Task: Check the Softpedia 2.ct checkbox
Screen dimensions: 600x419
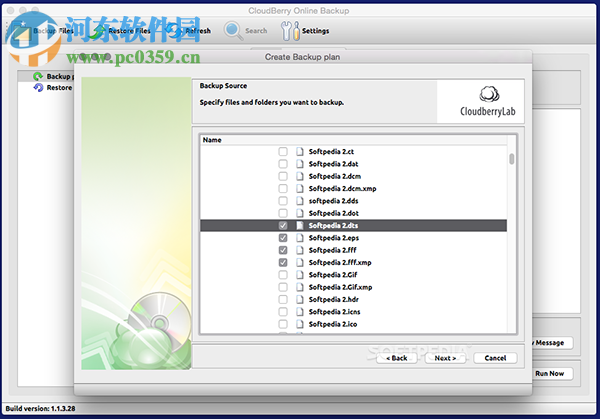Action: [x=283, y=152]
